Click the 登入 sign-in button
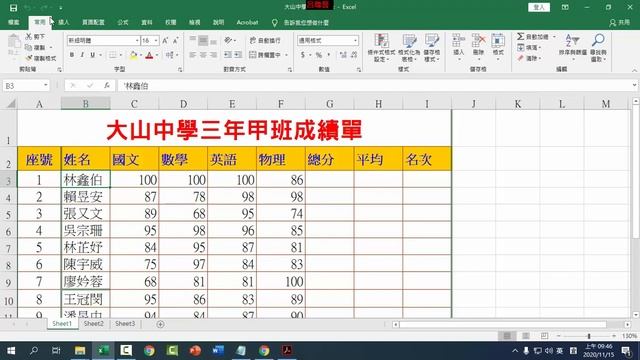This screenshot has width=640, height=360. coord(539,7)
